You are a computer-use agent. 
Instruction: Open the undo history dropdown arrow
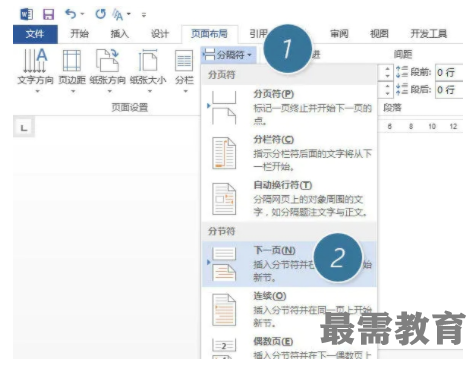click(82, 14)
